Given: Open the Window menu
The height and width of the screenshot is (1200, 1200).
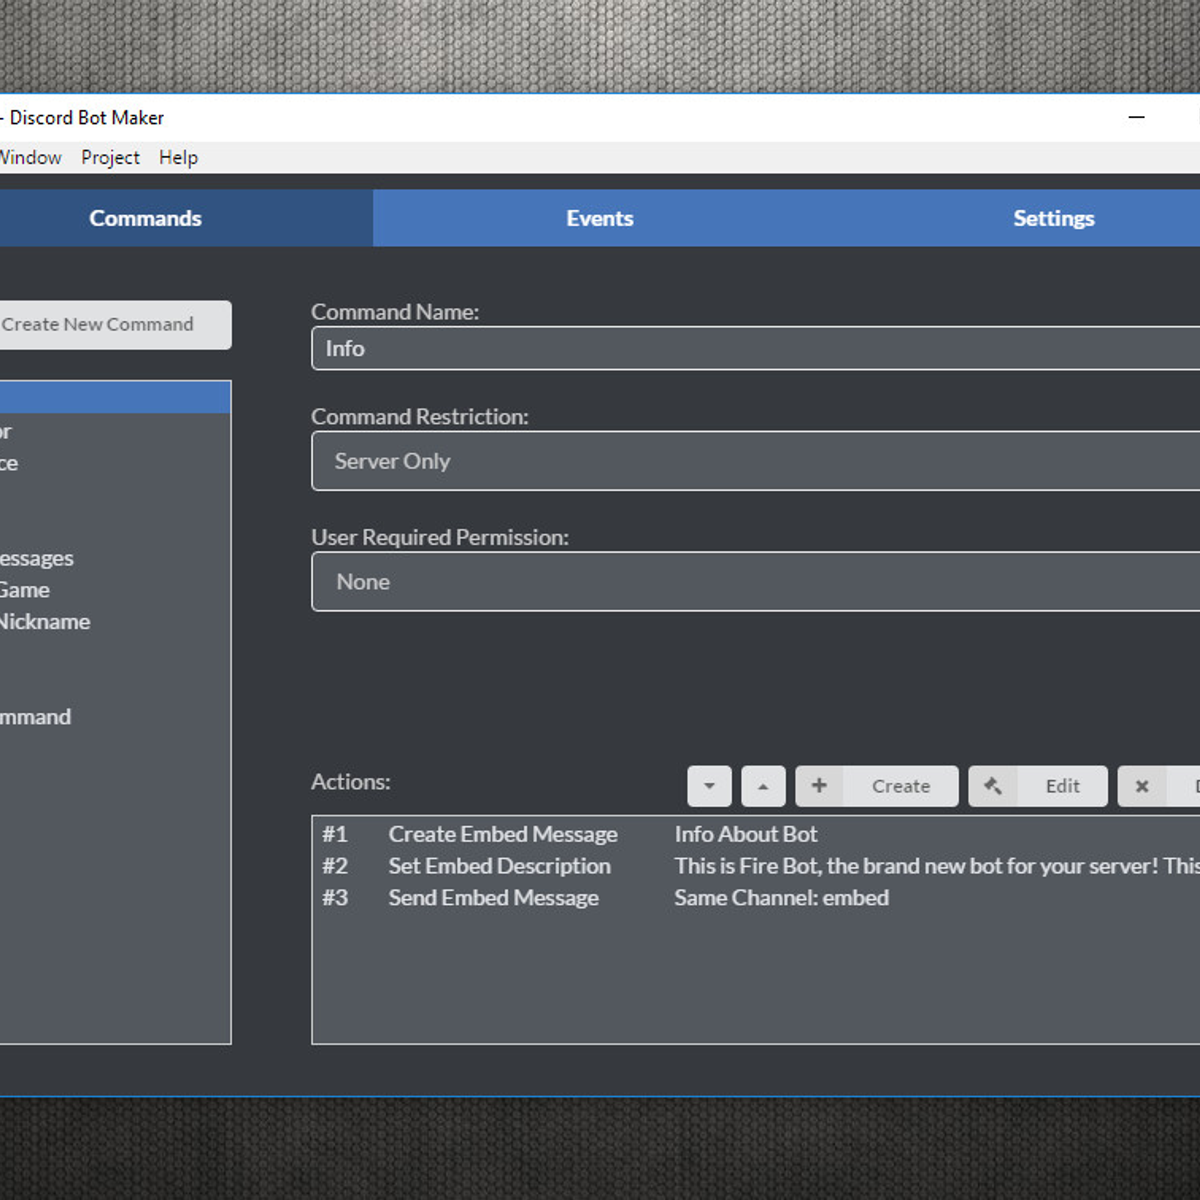Looking at the screenshot, I should (x=30, y=158).
